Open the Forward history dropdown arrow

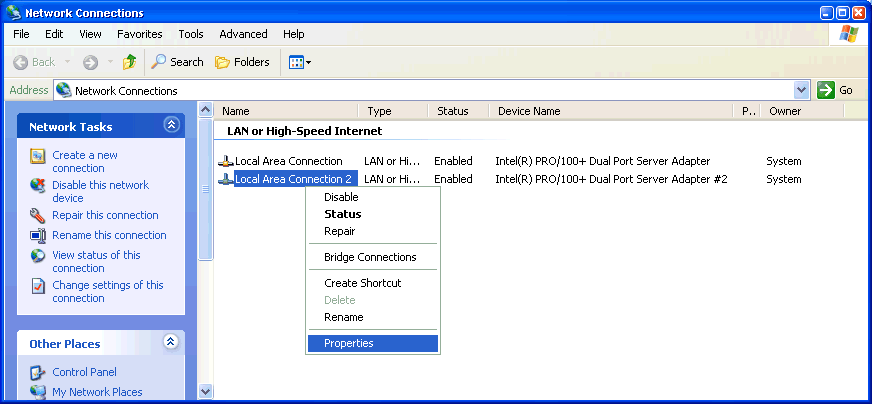[110, 62]
